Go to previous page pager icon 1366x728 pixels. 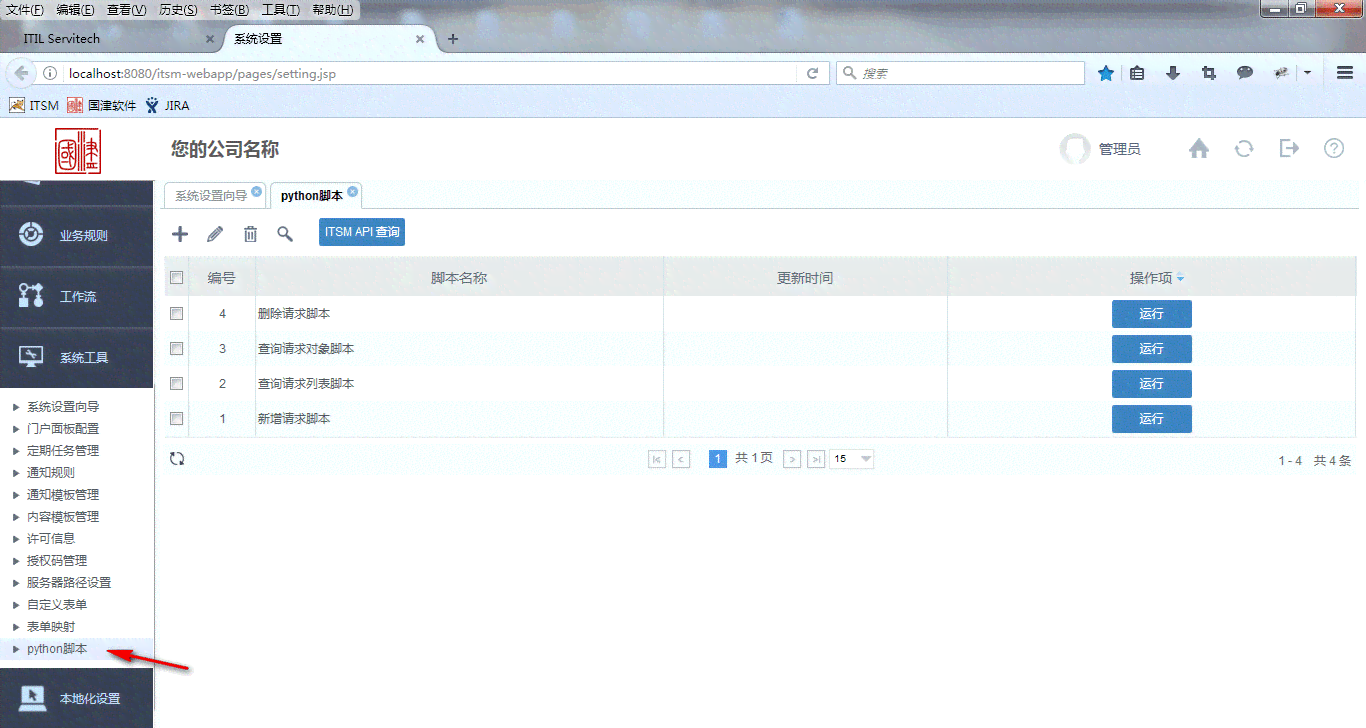(x=682, y=459)
